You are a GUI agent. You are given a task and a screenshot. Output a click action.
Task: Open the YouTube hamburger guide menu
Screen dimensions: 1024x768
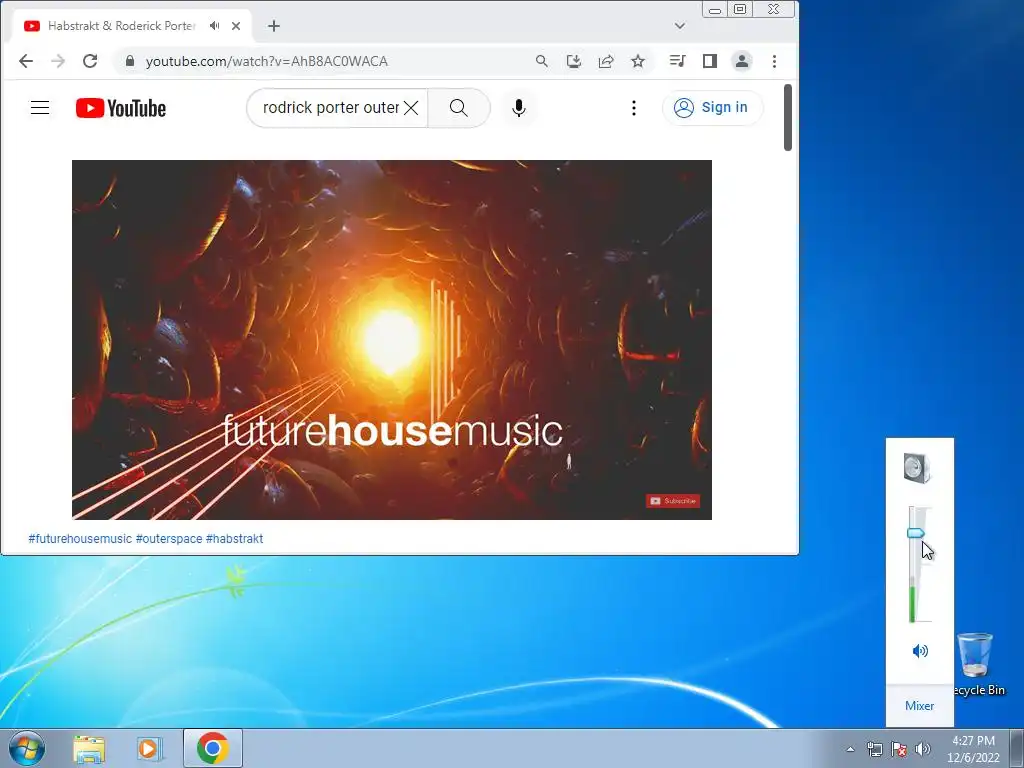pos(40,108)
